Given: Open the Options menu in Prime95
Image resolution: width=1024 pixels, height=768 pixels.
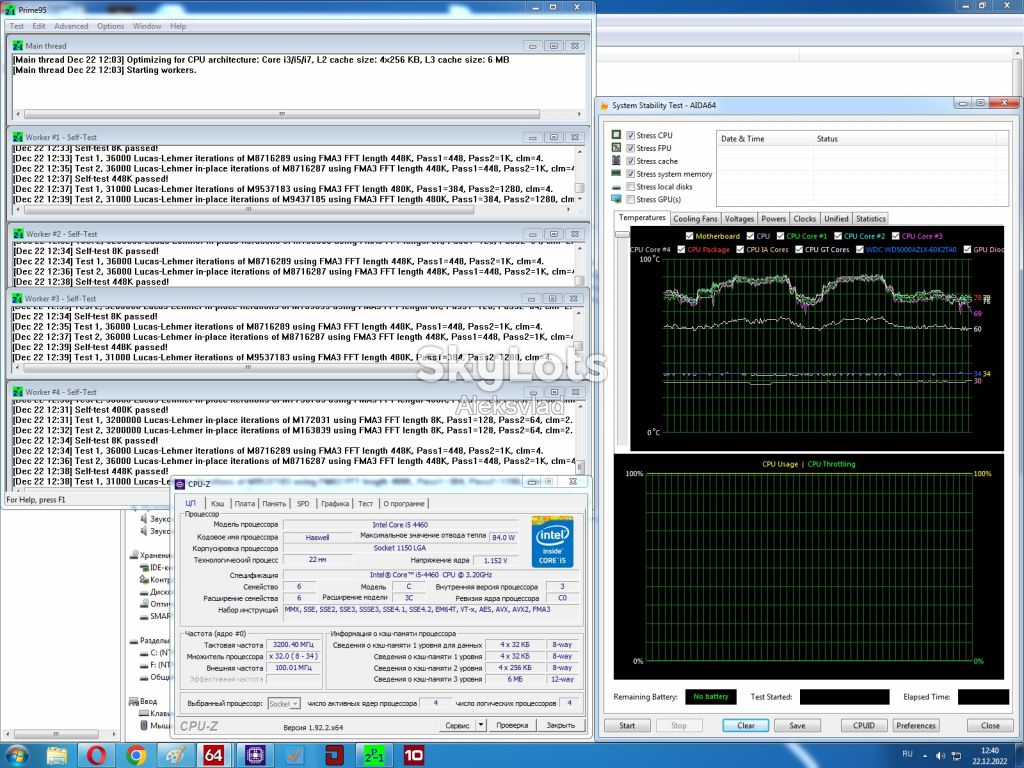Looking at the screenshot, I should (x=110, y=26).
